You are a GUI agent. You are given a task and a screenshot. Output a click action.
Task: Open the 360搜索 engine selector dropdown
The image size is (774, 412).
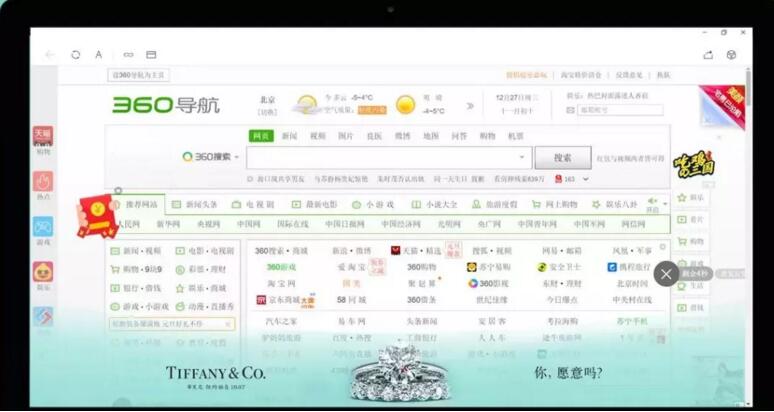pos(236,157)
